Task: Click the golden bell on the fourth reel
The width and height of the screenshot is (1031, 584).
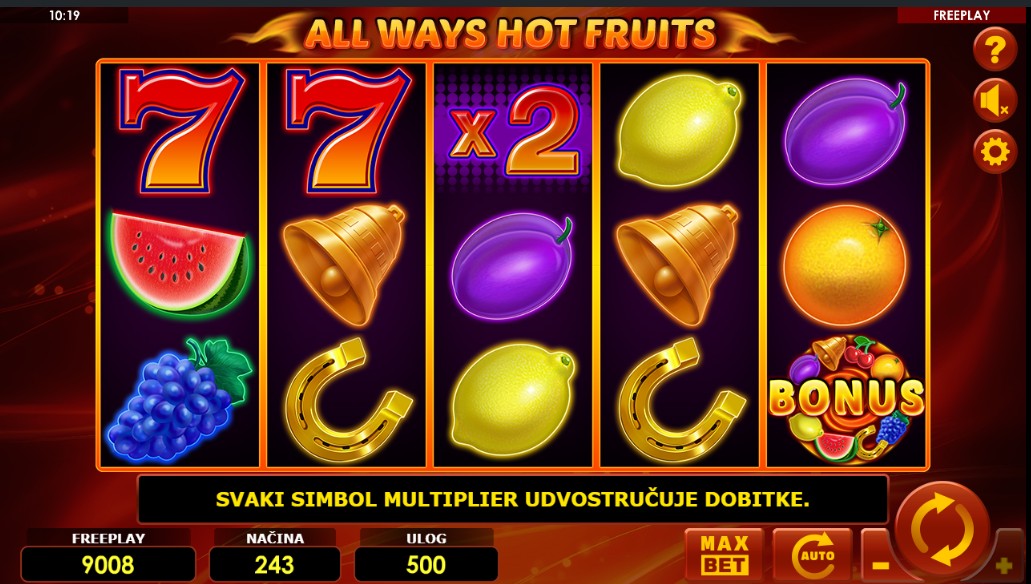Action: (x=679, y=264)
